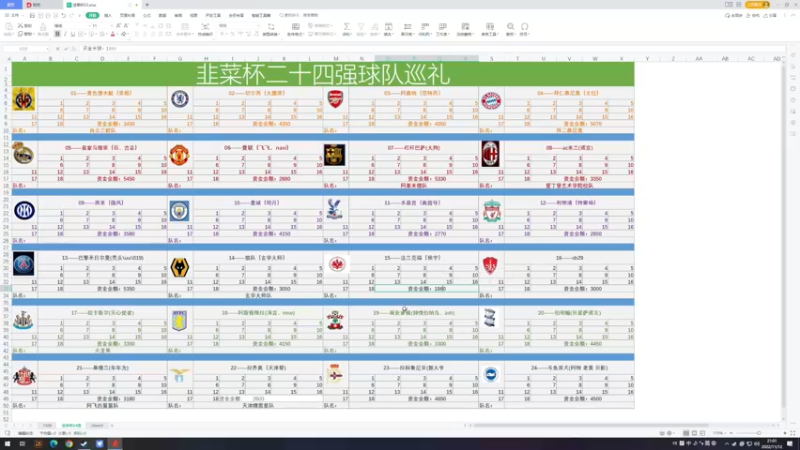The height and width of the screenshot is (450, 800).
Task: Click the Type conversion icon
Action: (x=271, y=27)
